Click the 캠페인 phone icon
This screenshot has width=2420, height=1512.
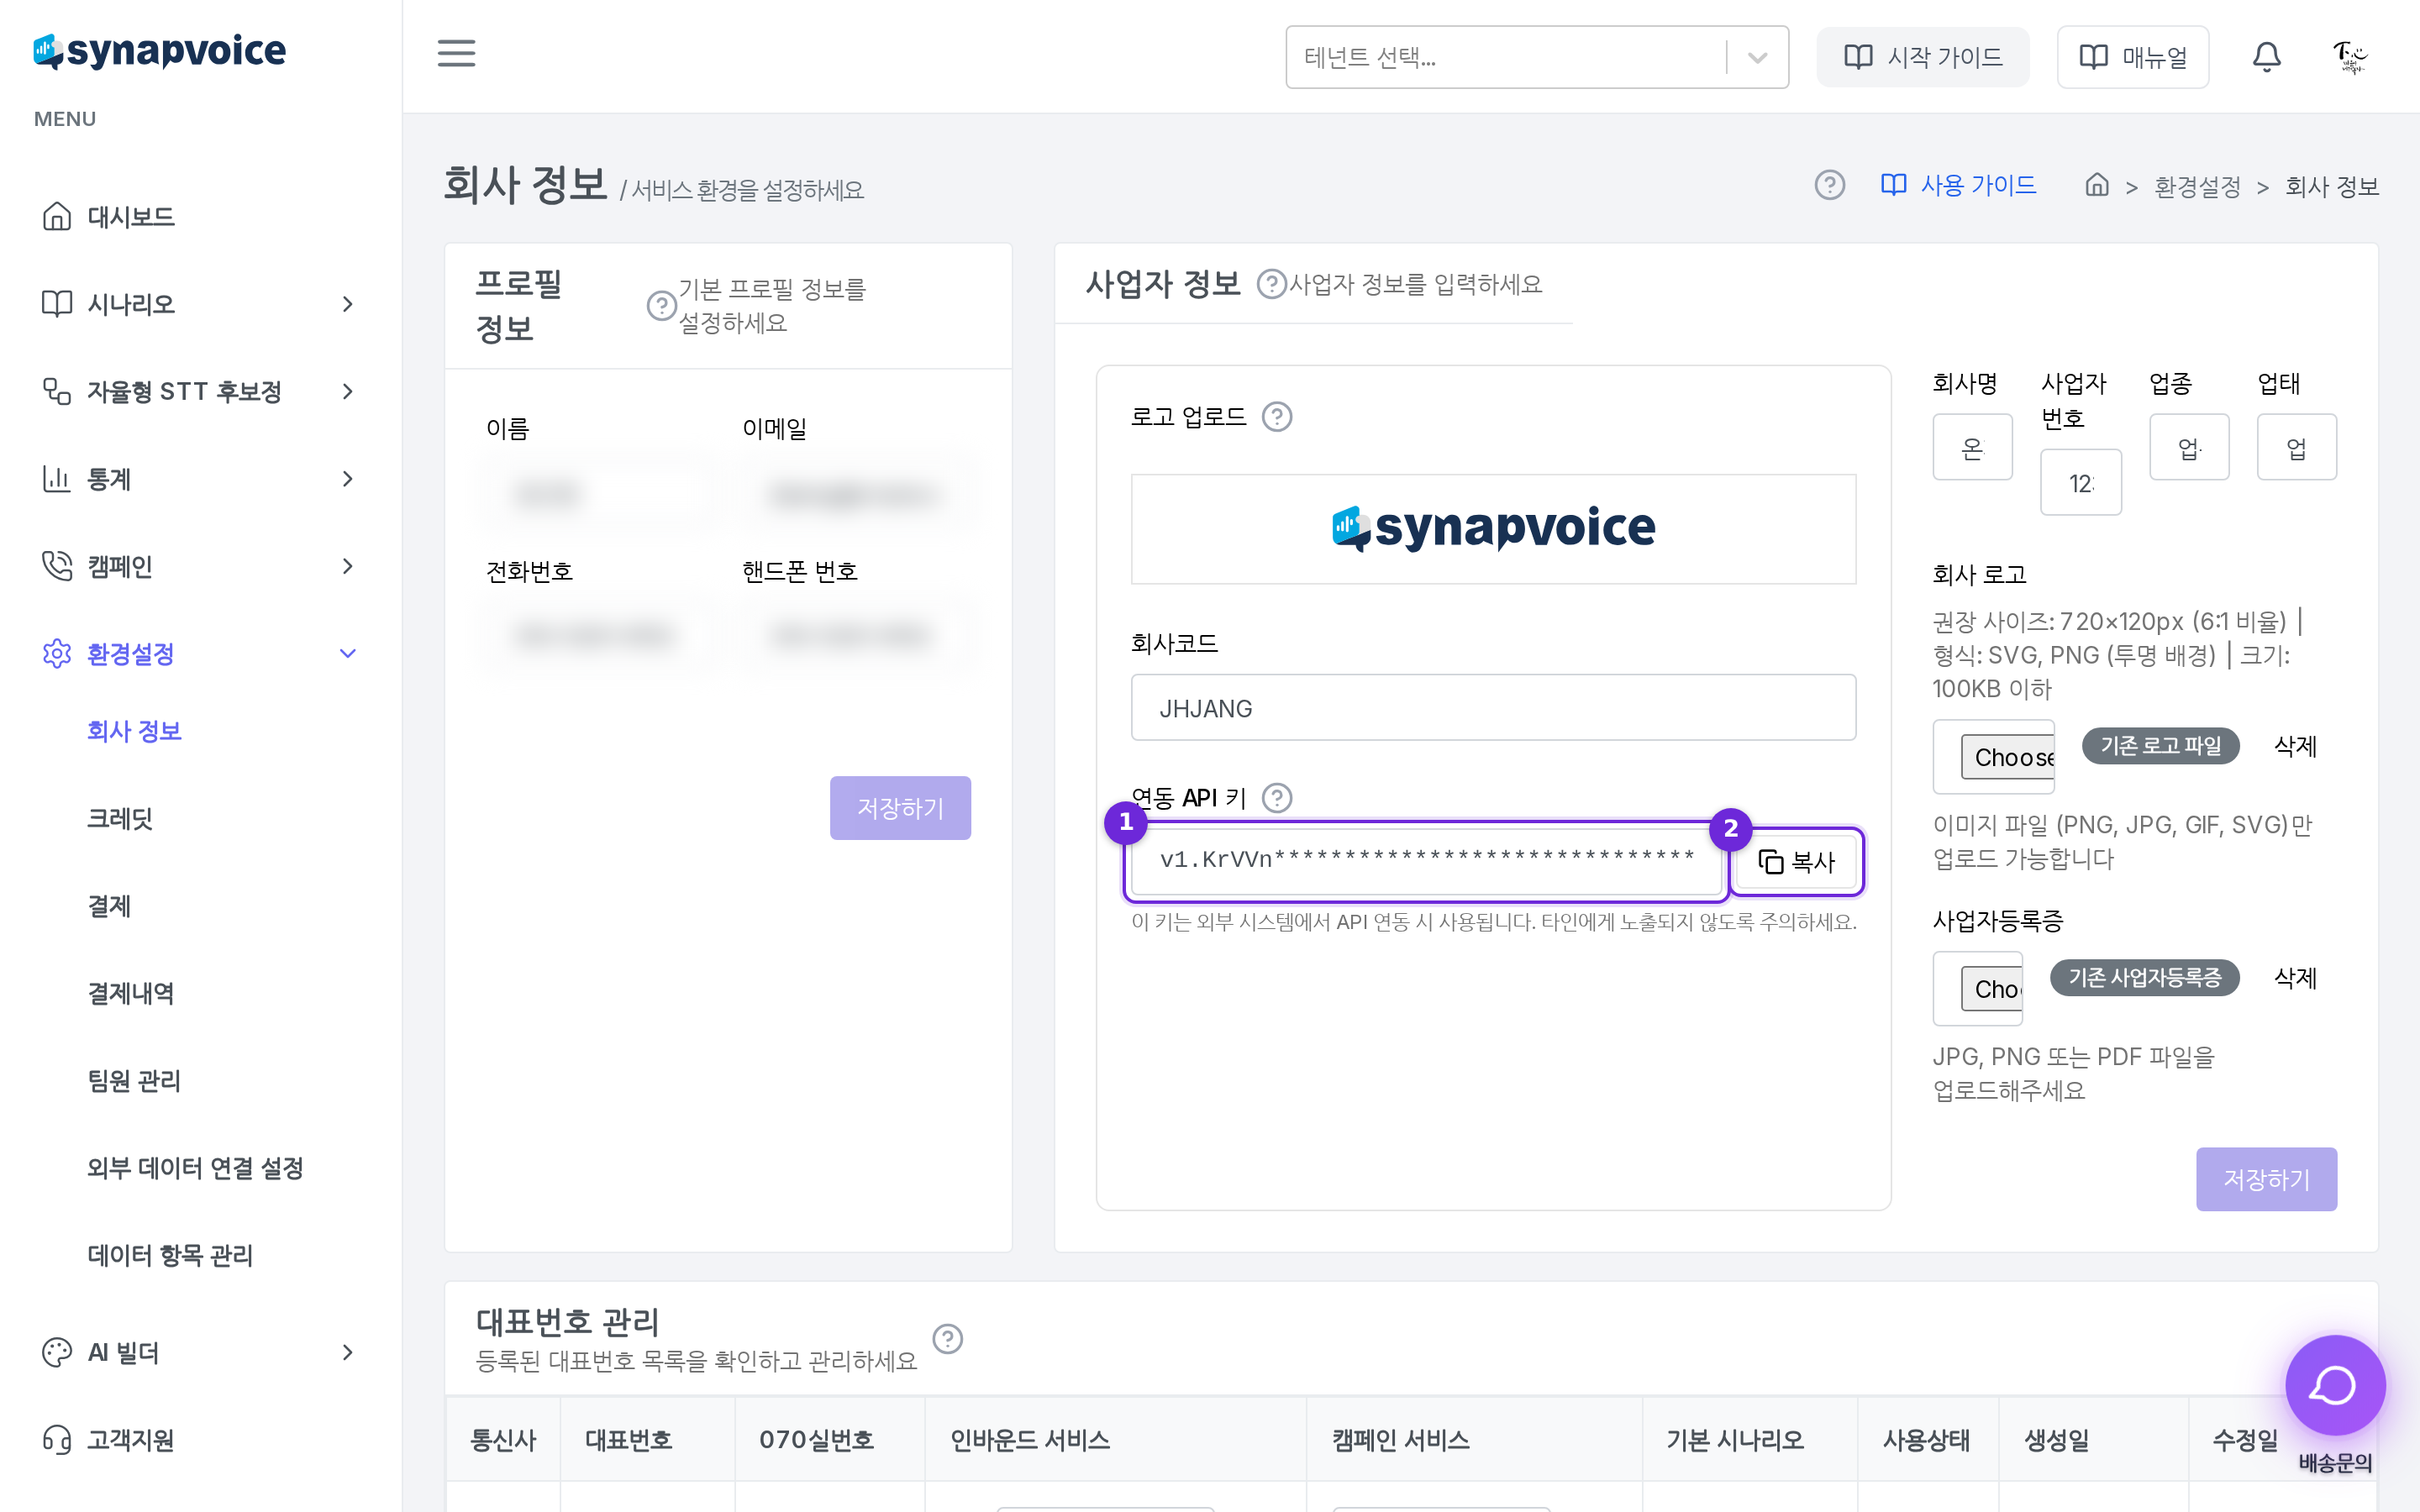coord(57,566)
